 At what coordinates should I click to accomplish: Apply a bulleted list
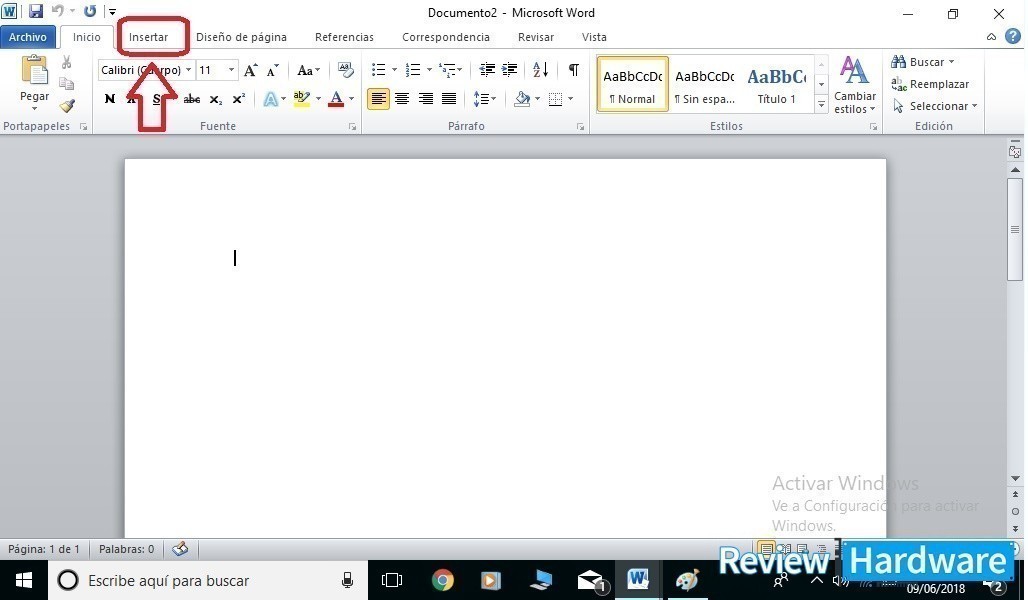click(378, 70)
